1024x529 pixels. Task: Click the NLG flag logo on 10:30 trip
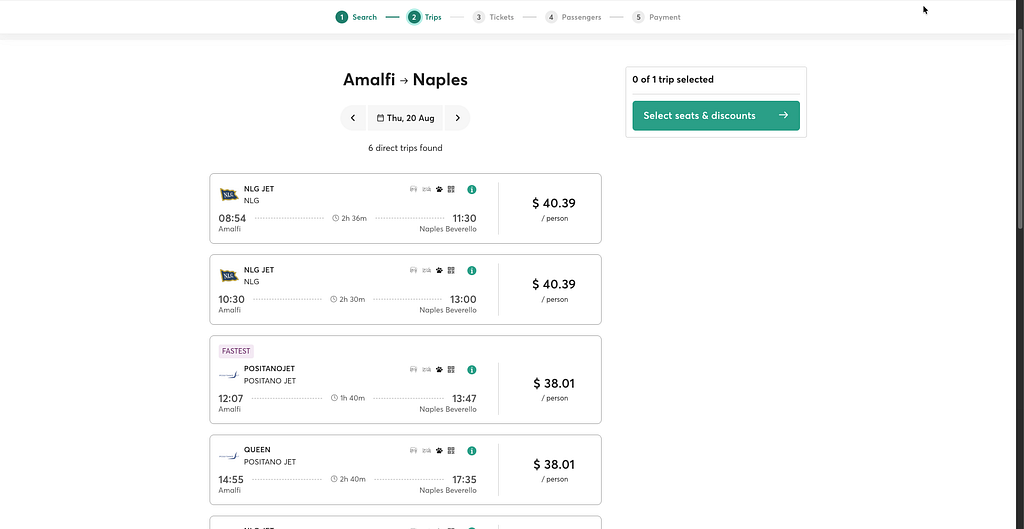229,276
